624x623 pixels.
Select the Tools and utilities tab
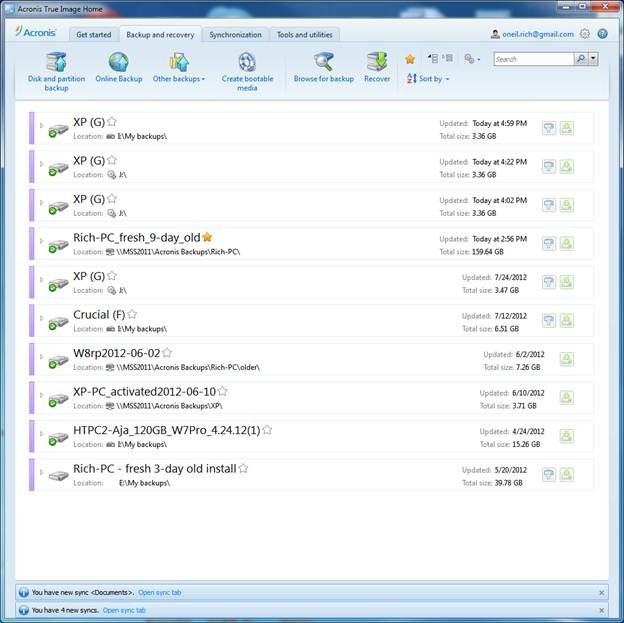tap(306, 34)
